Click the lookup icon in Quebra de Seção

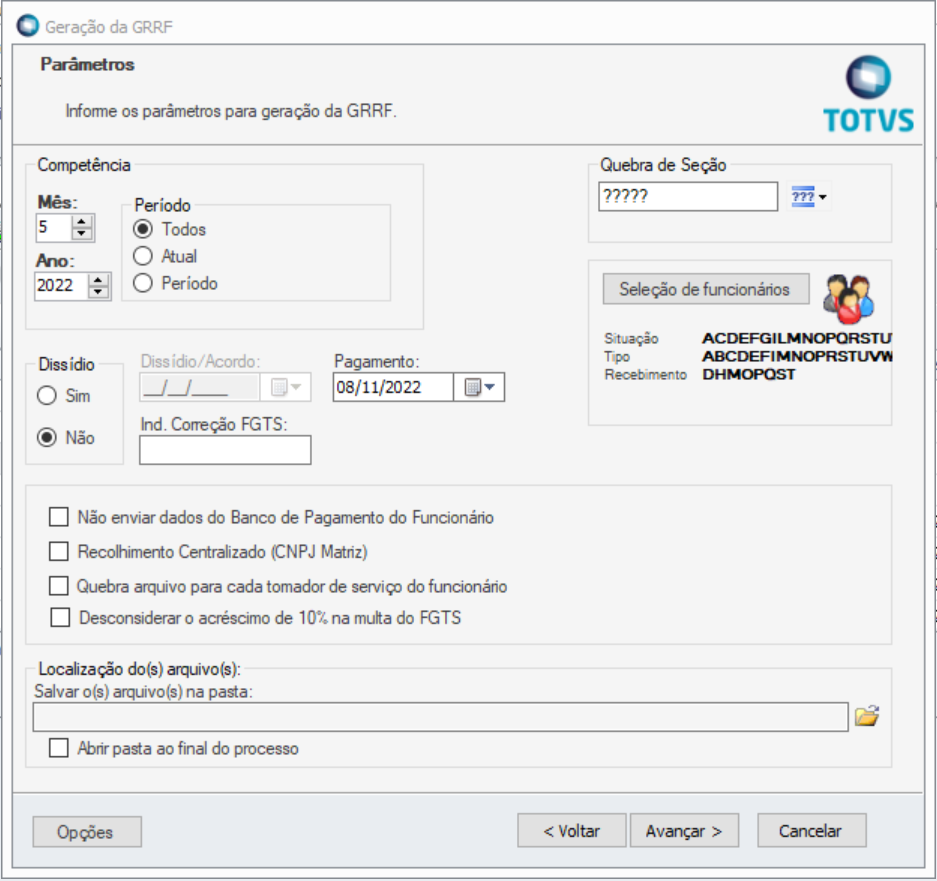coord(805,194)
